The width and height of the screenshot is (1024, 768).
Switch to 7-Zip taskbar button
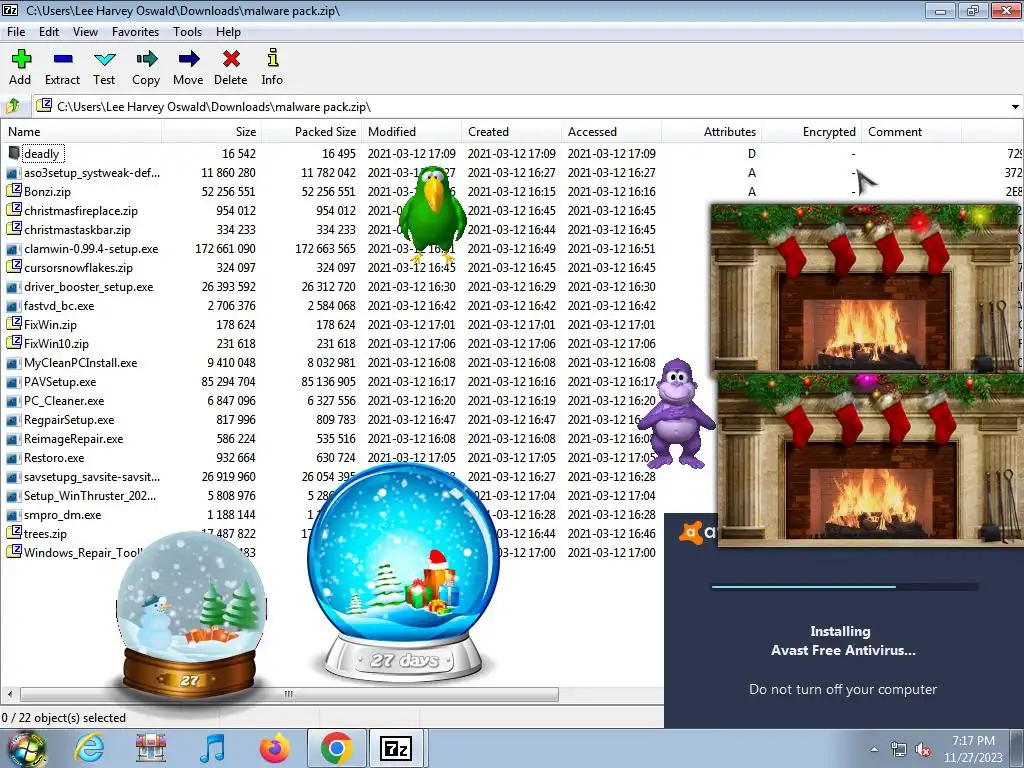coord(396,748)
